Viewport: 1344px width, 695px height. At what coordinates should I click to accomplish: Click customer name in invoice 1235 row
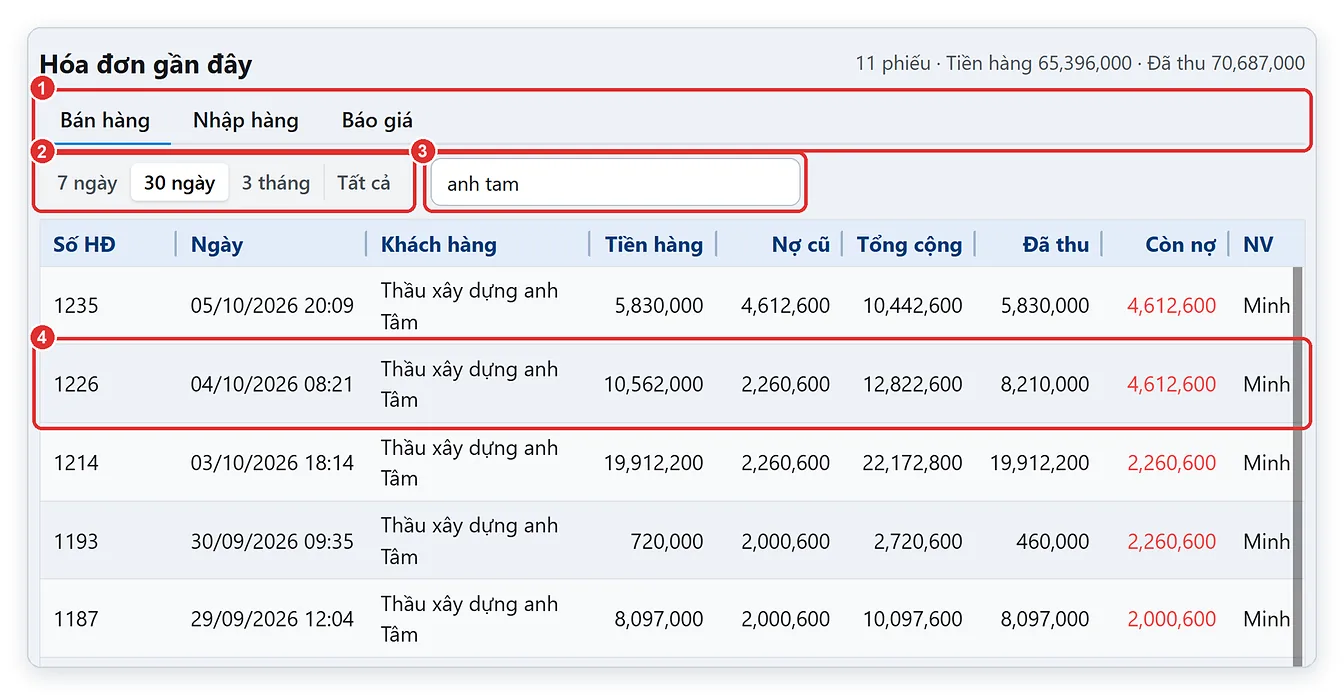point(469,306)
